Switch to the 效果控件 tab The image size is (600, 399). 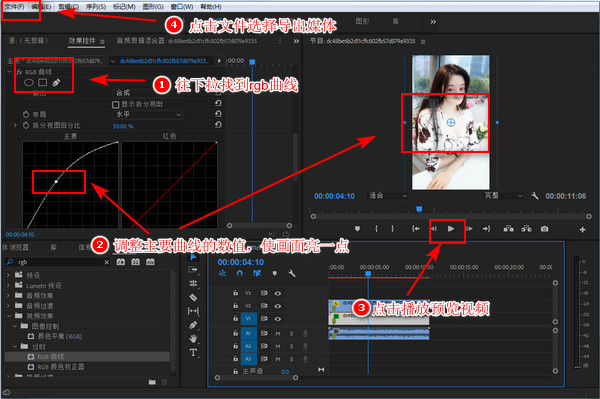pos(82,41)
